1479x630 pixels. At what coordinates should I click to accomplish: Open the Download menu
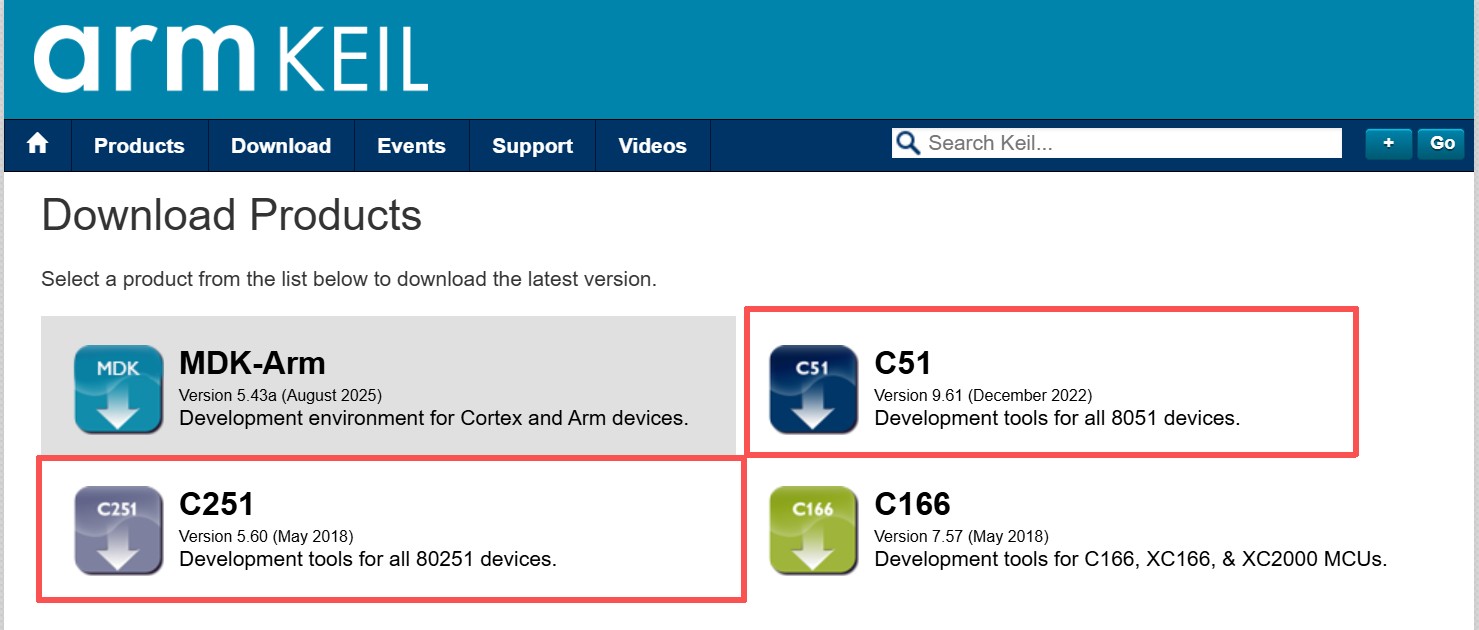281,146
